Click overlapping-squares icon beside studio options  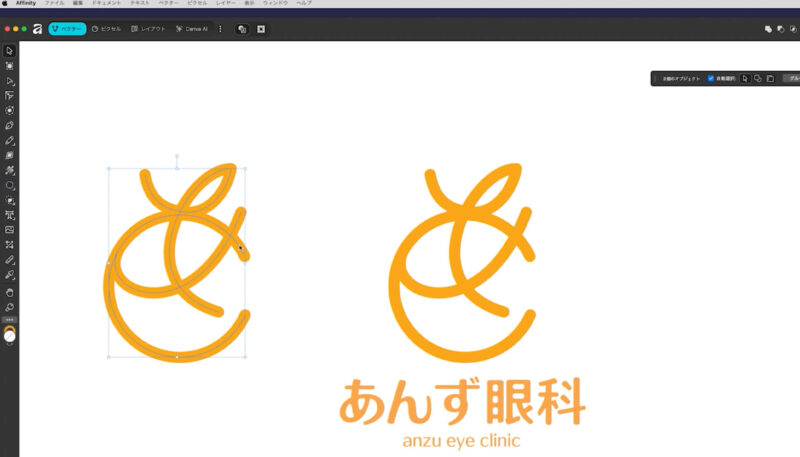[242, 29]
